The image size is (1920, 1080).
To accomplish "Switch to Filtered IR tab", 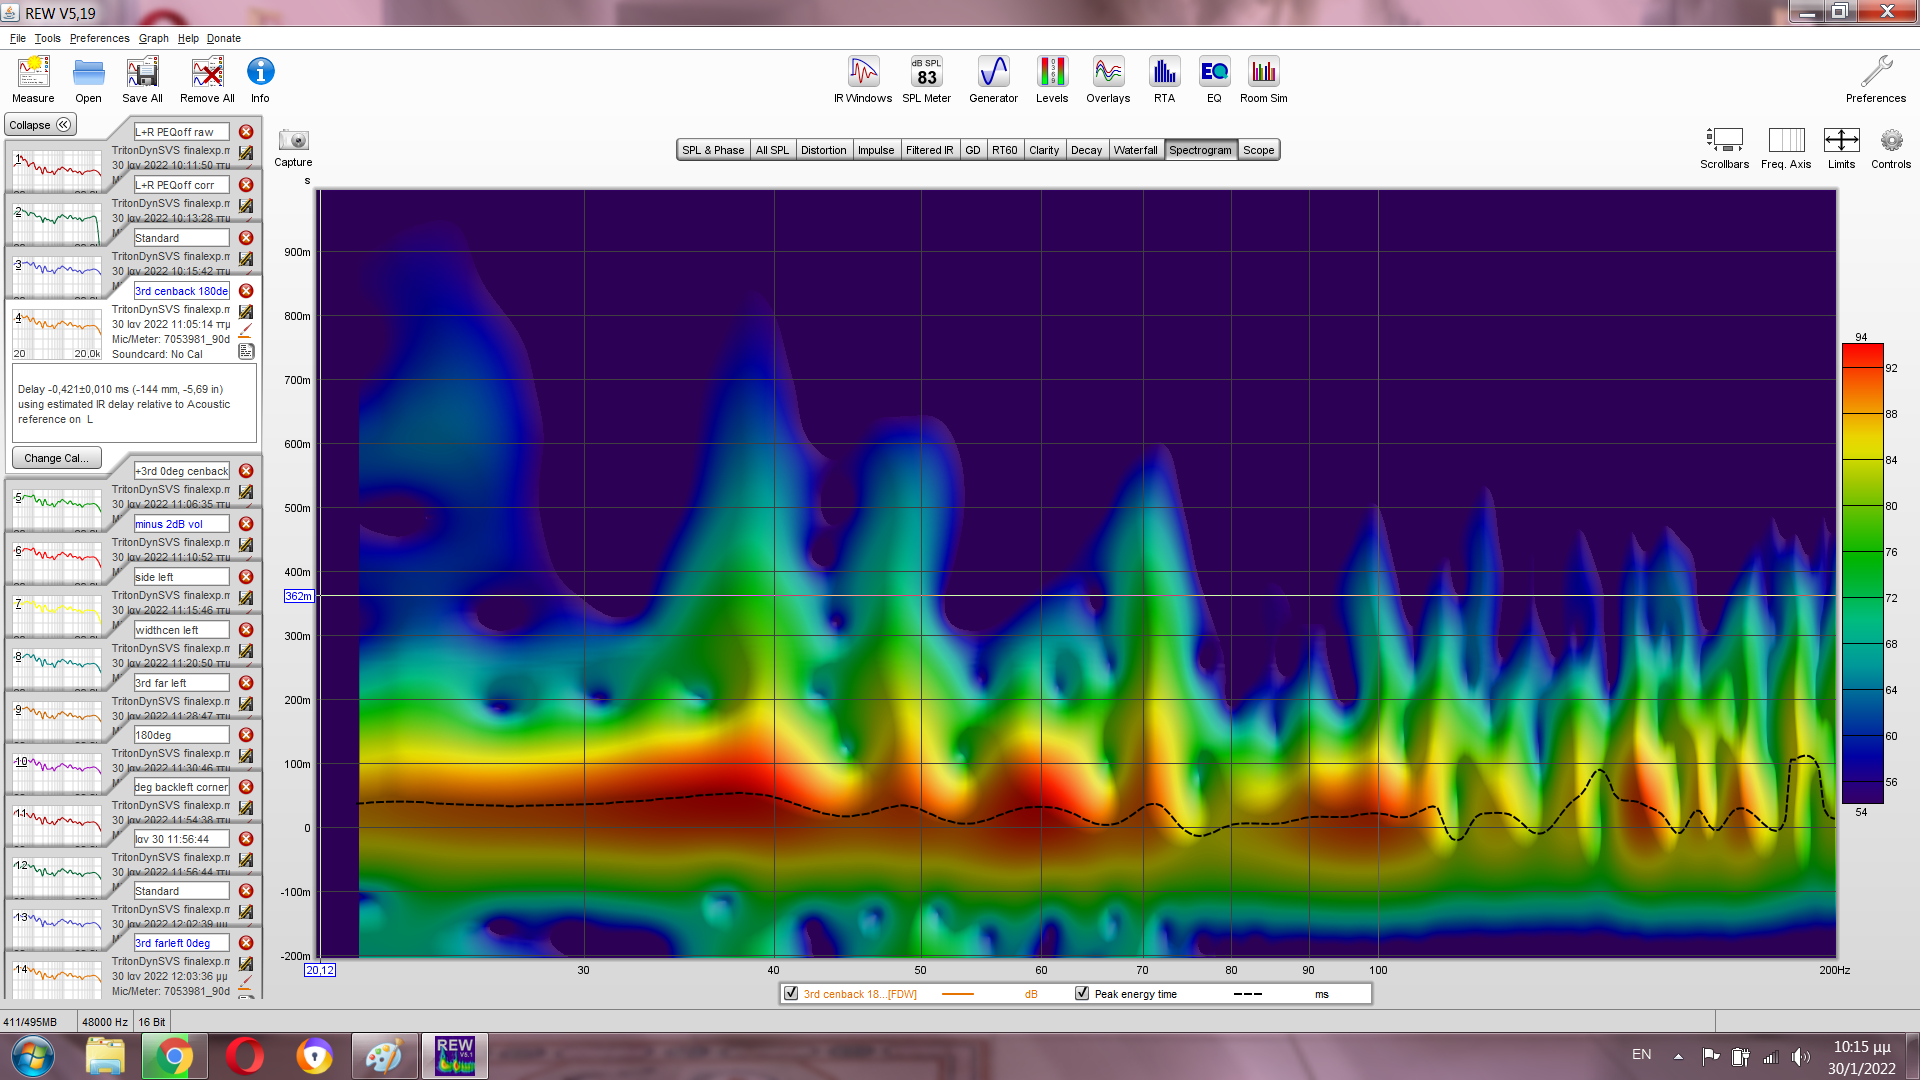I will (x=929, y=150).
